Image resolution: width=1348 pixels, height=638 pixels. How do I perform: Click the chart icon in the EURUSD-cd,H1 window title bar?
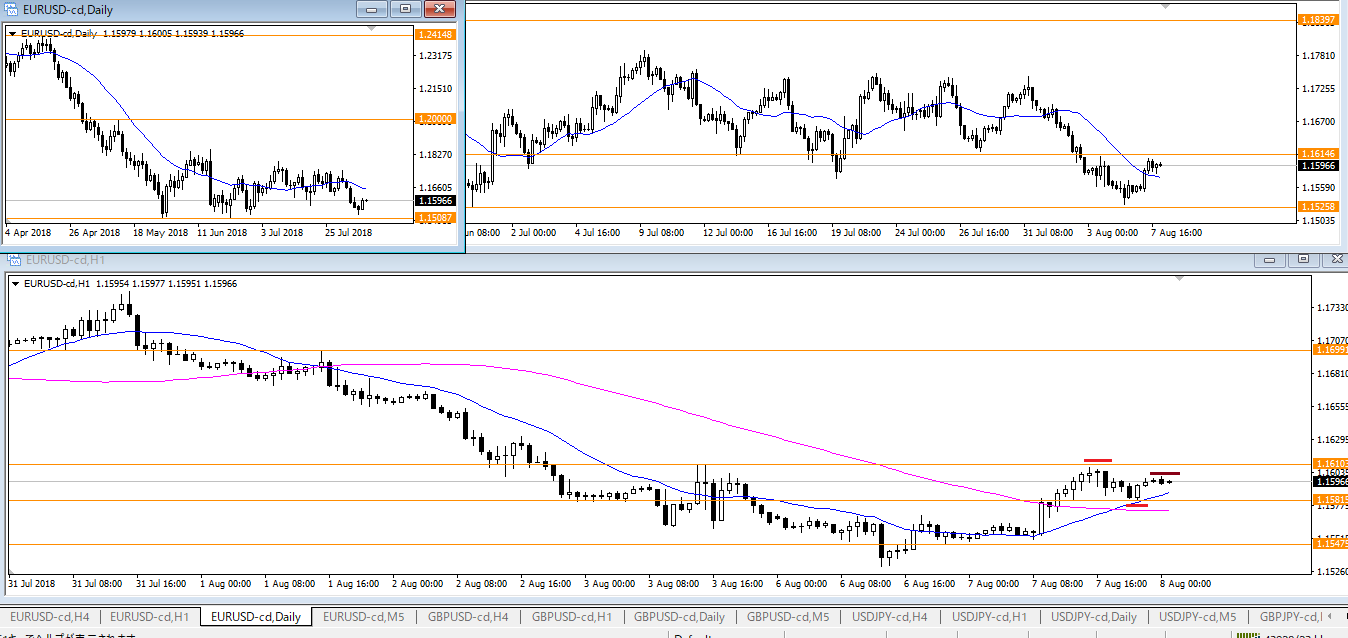[x=15, y=261]
